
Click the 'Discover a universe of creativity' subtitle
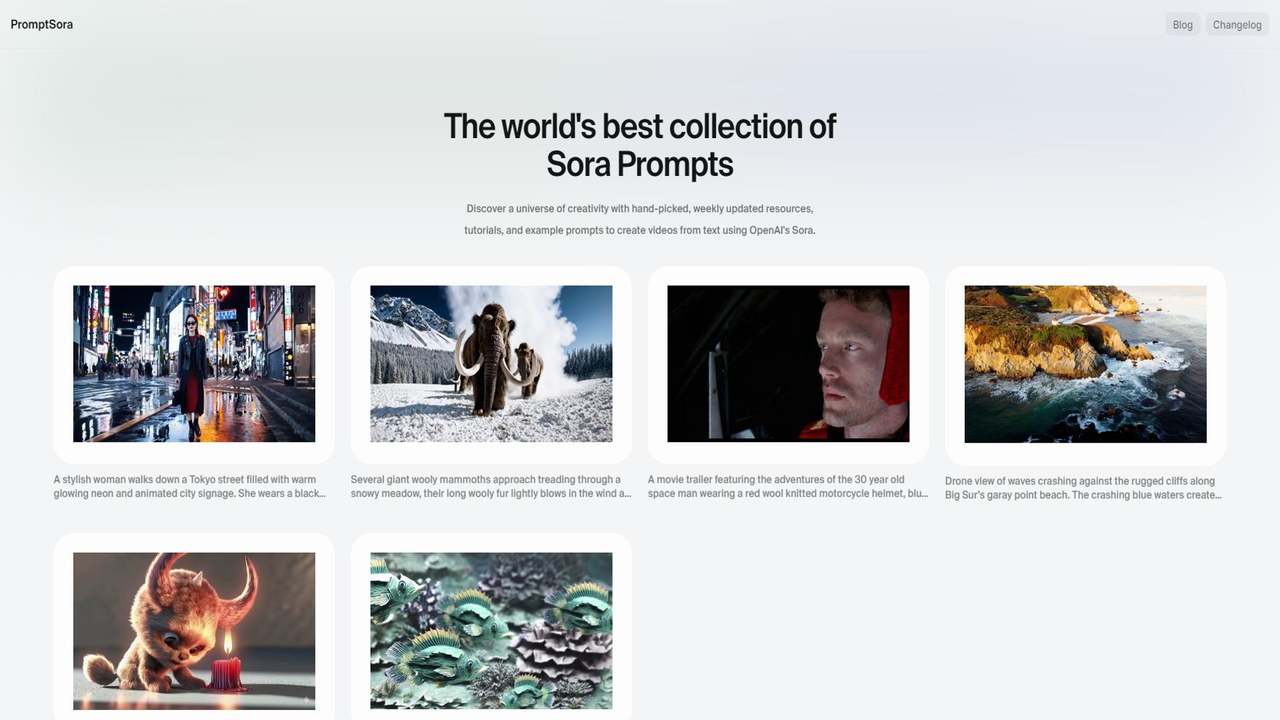(x=640, y=220)
